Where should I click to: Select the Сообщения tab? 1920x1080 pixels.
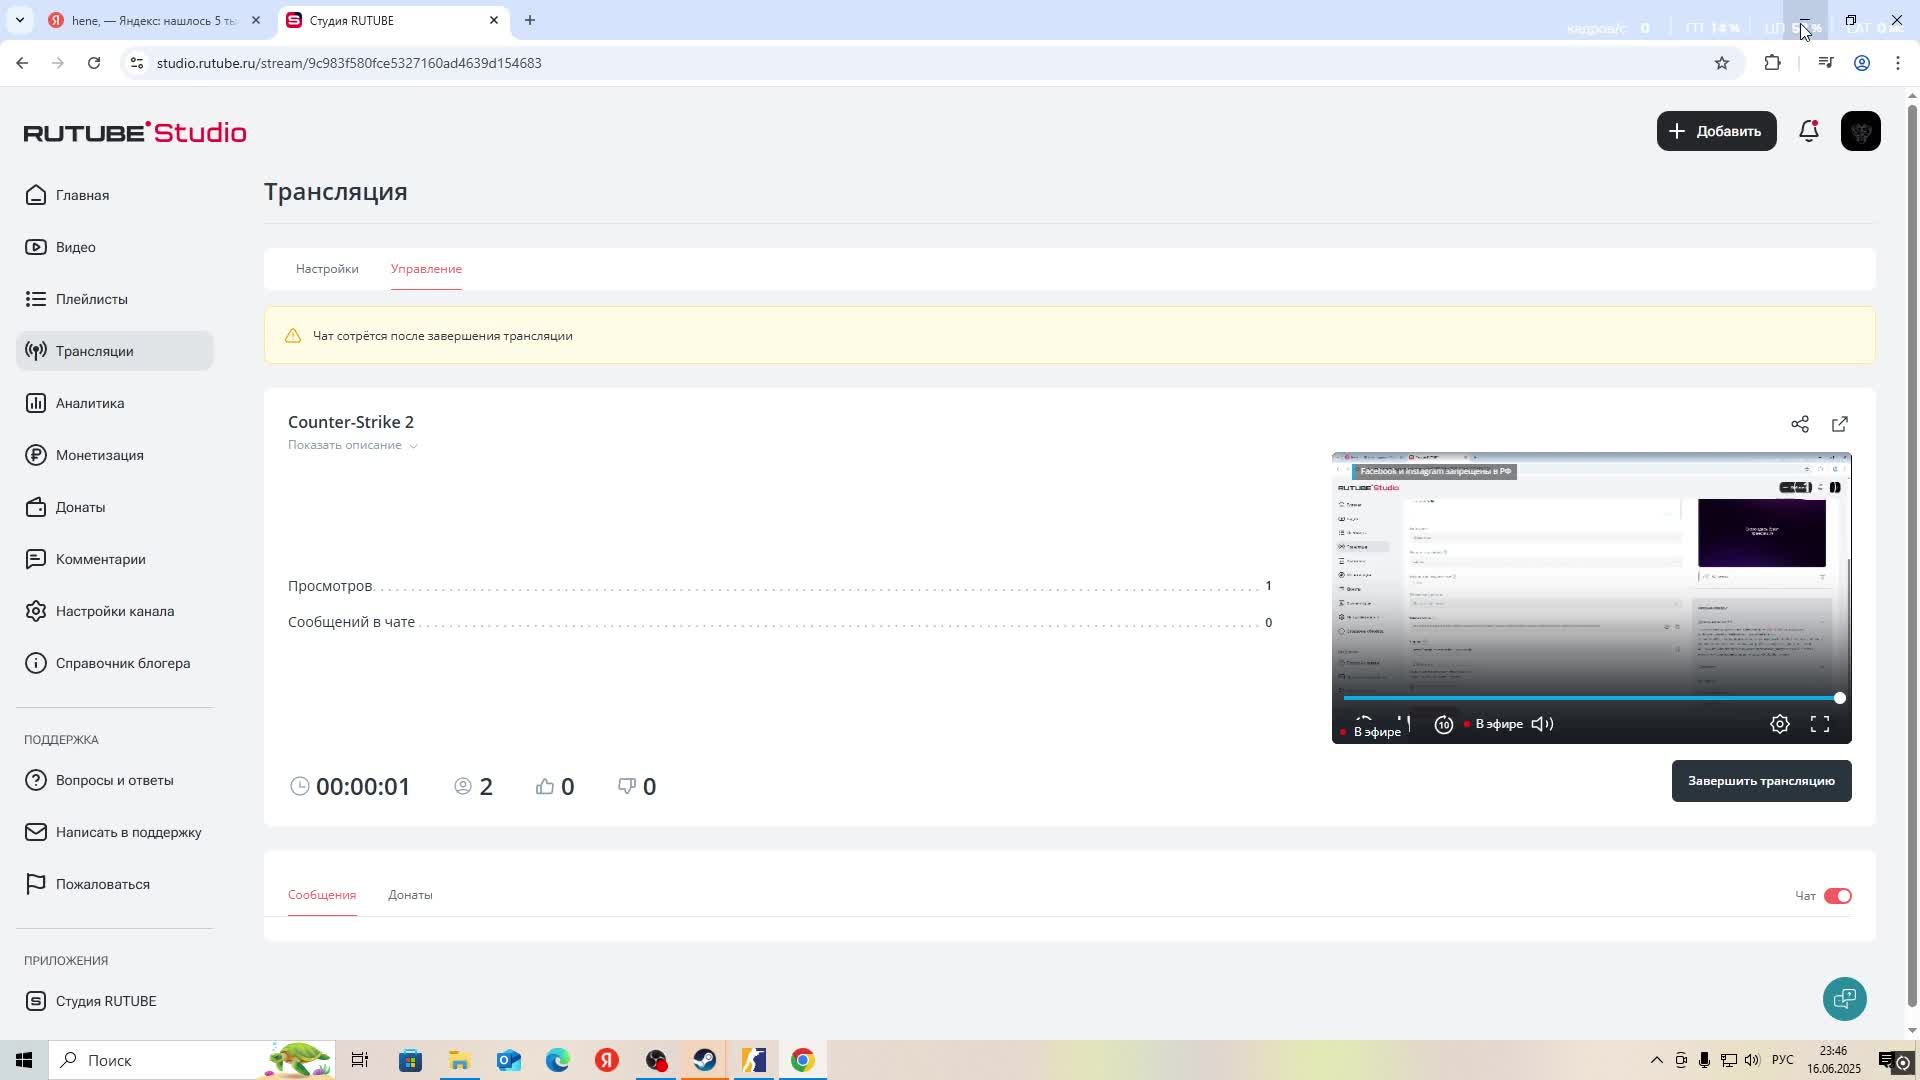322,895
